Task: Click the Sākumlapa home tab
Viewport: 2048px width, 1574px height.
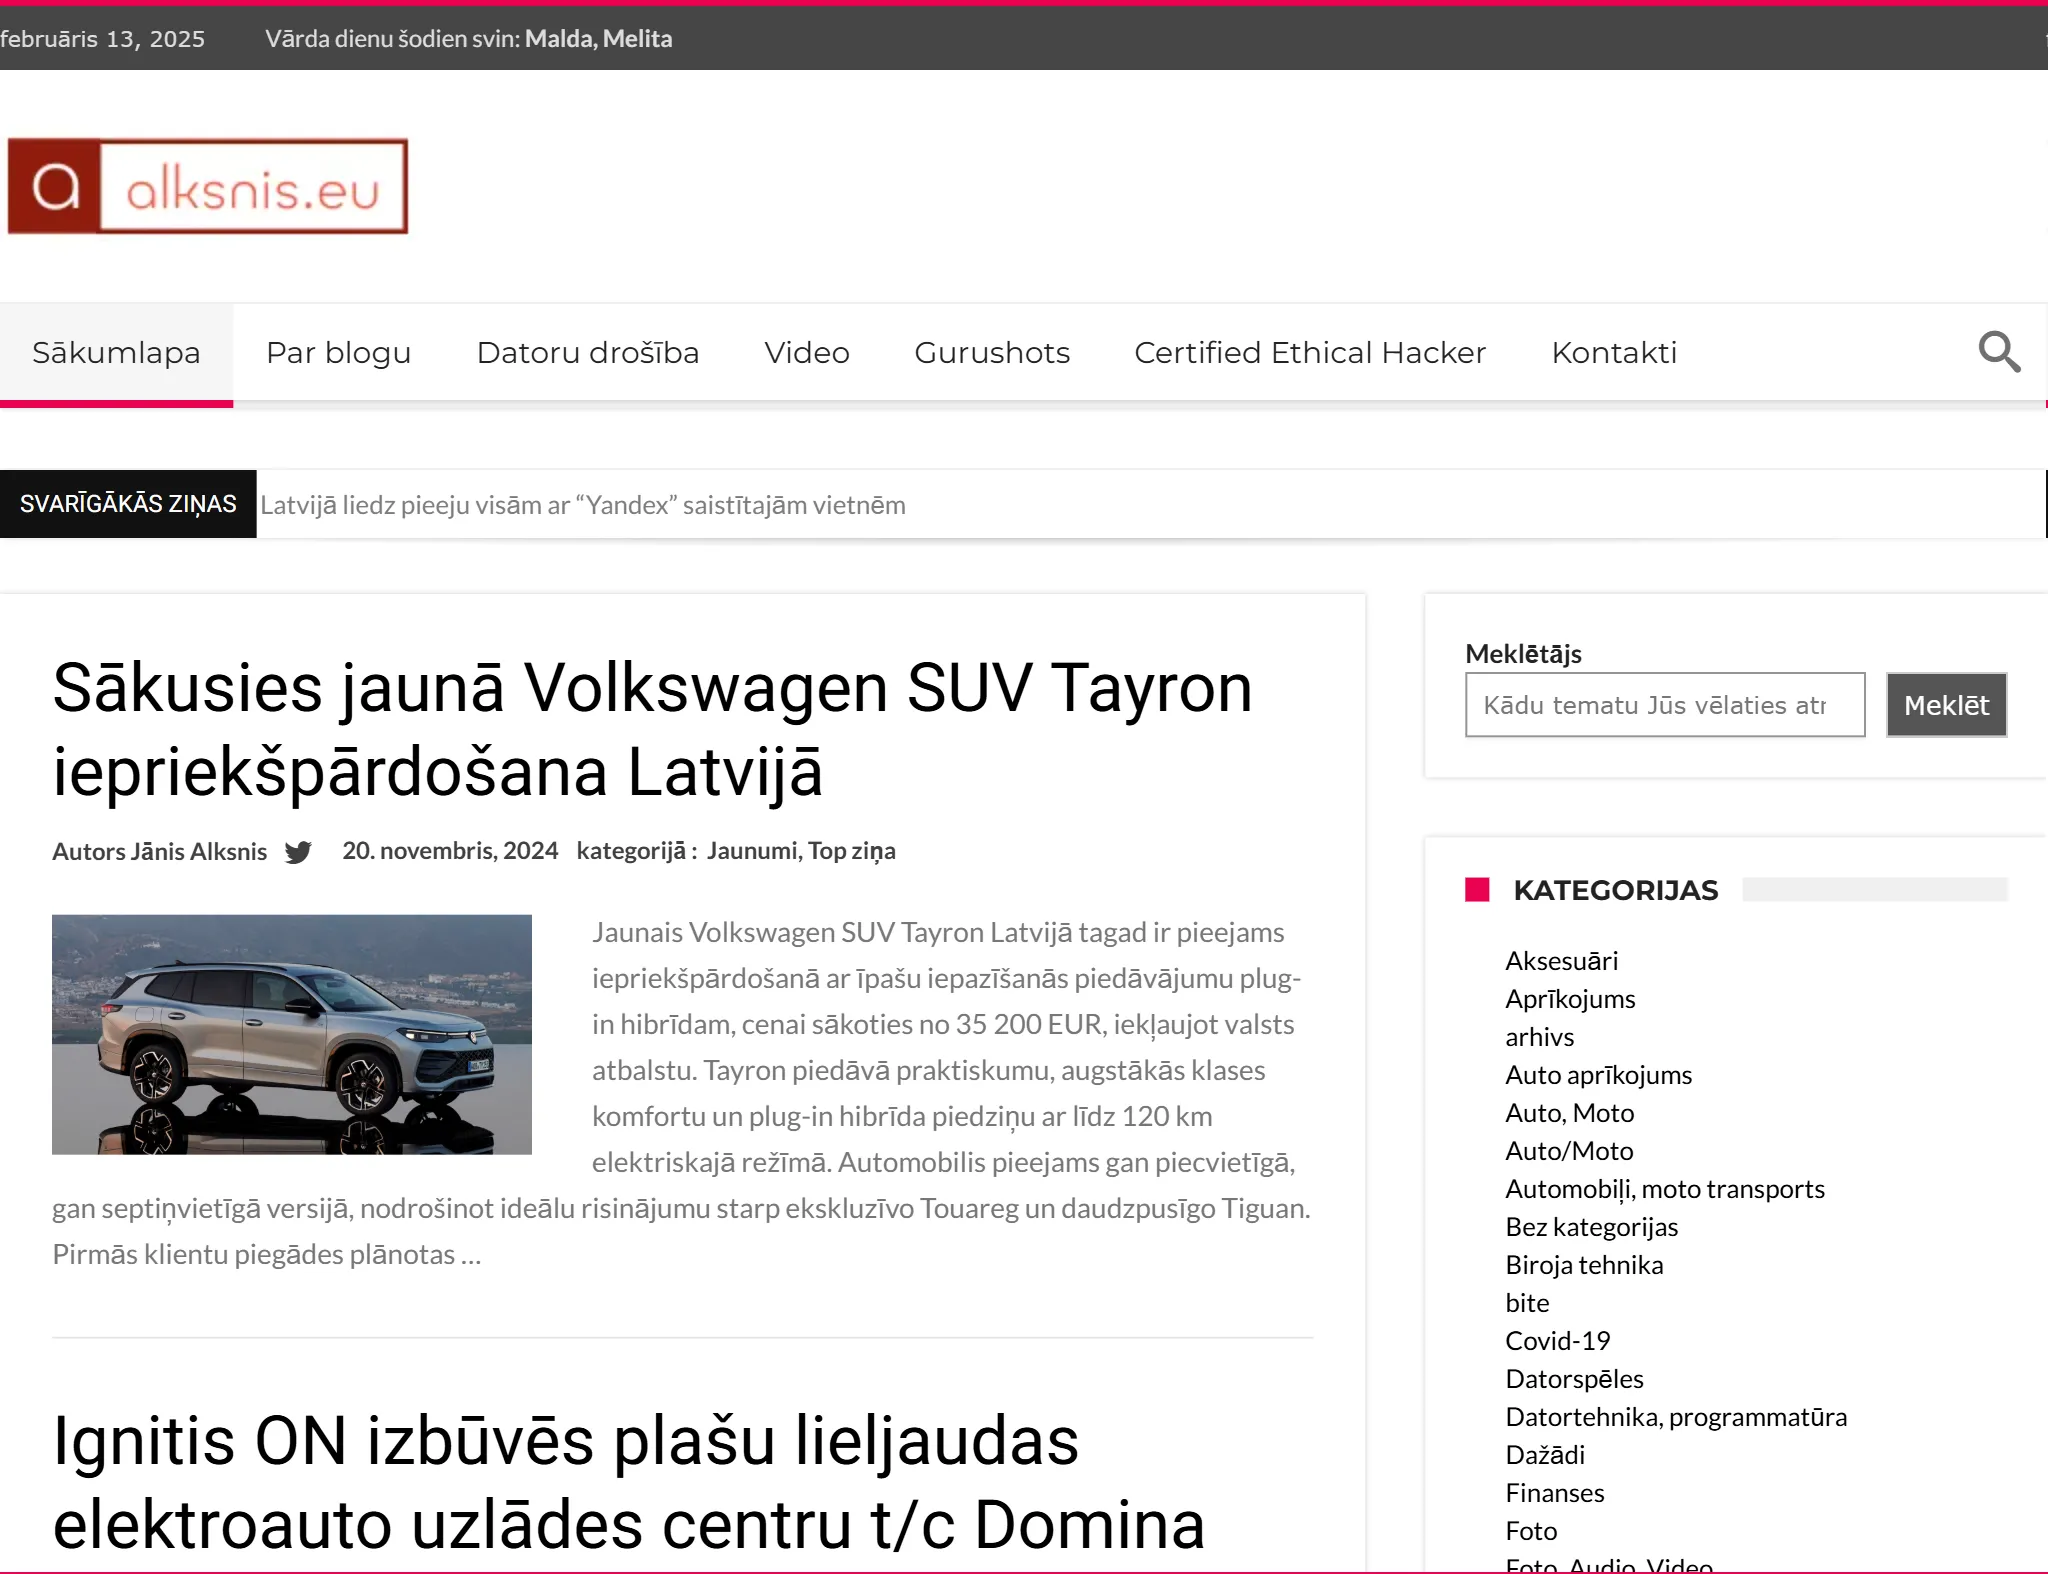Action: click(x=116, y=353)
